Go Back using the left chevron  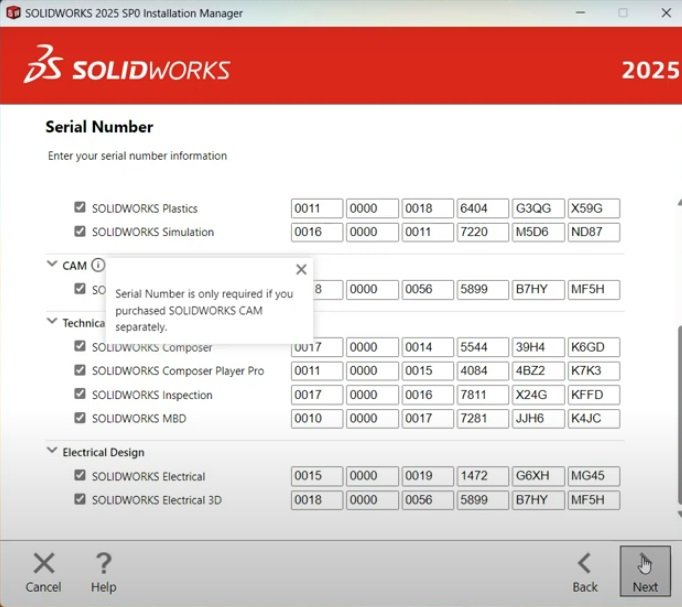click(x=584, y=564)
